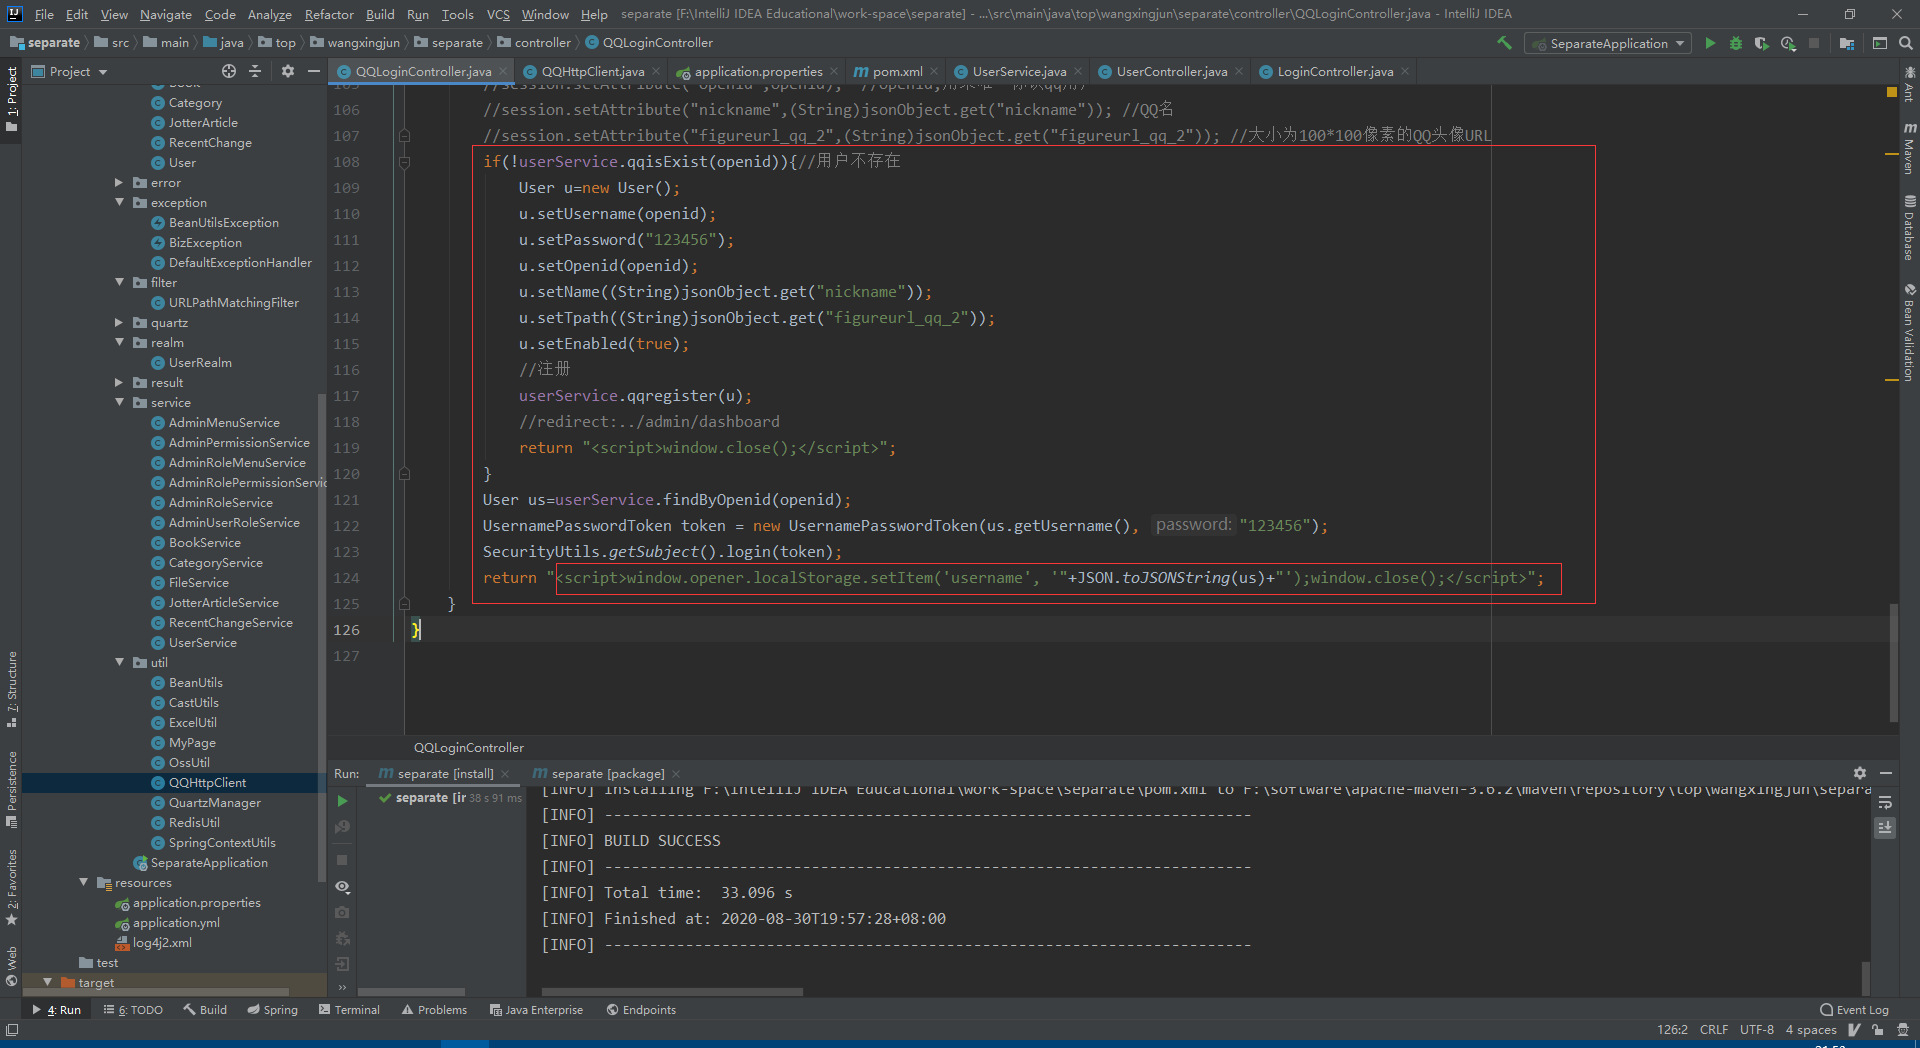The width and height of the screenshot is (1920, 1048).
Task: Rerun the Maven build in Run panel
Action: [342, 801]
